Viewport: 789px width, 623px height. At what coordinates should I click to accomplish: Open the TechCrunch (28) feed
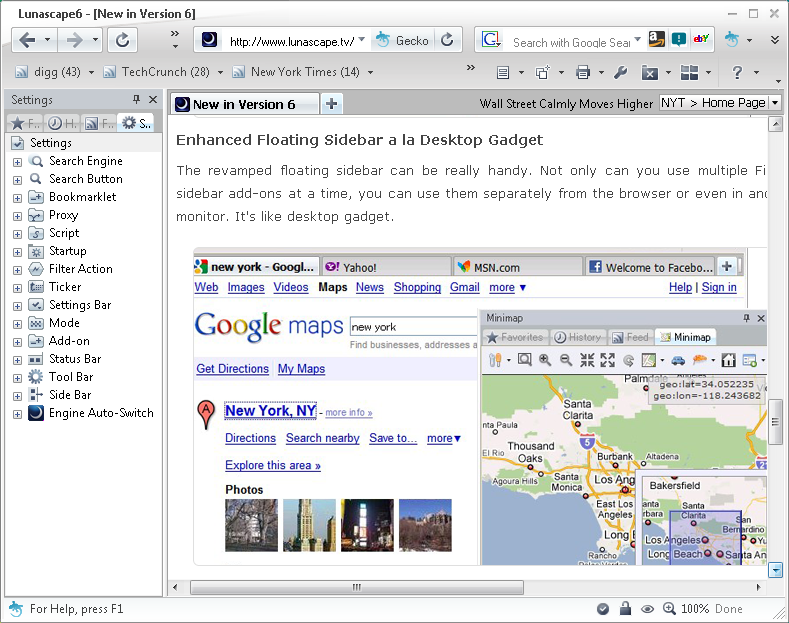click(156, 72)
